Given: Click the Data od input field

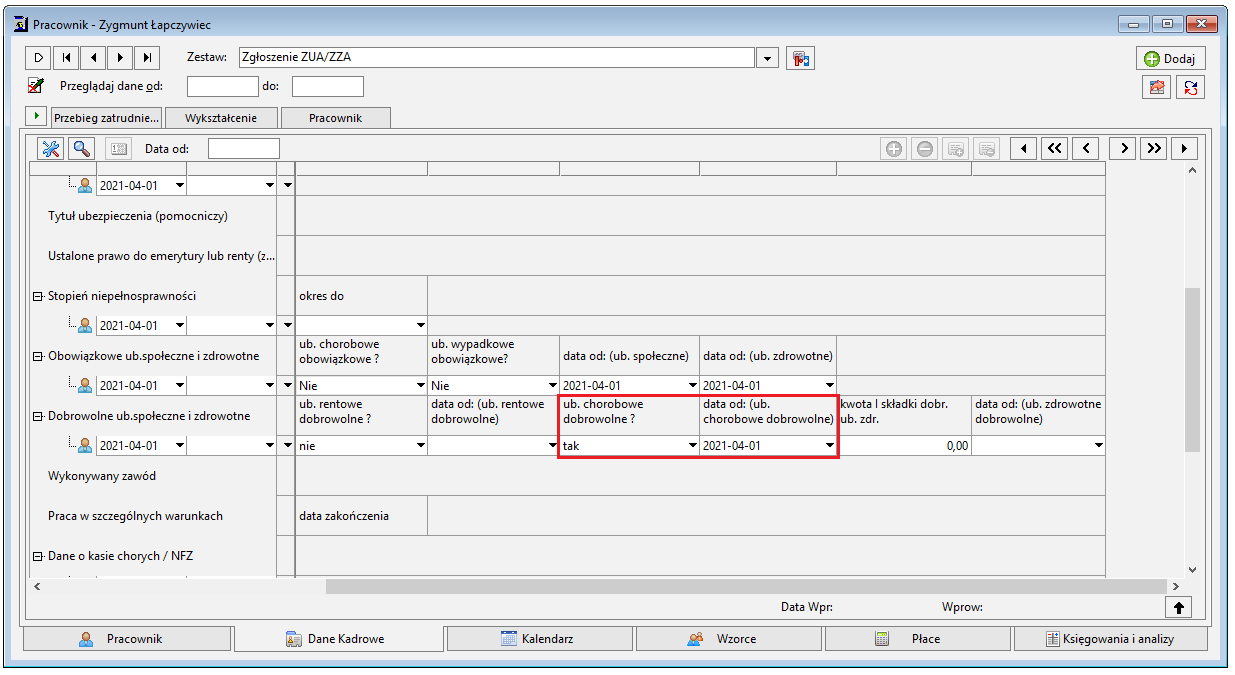Looking at the screenshot, I should click(244, 148).
